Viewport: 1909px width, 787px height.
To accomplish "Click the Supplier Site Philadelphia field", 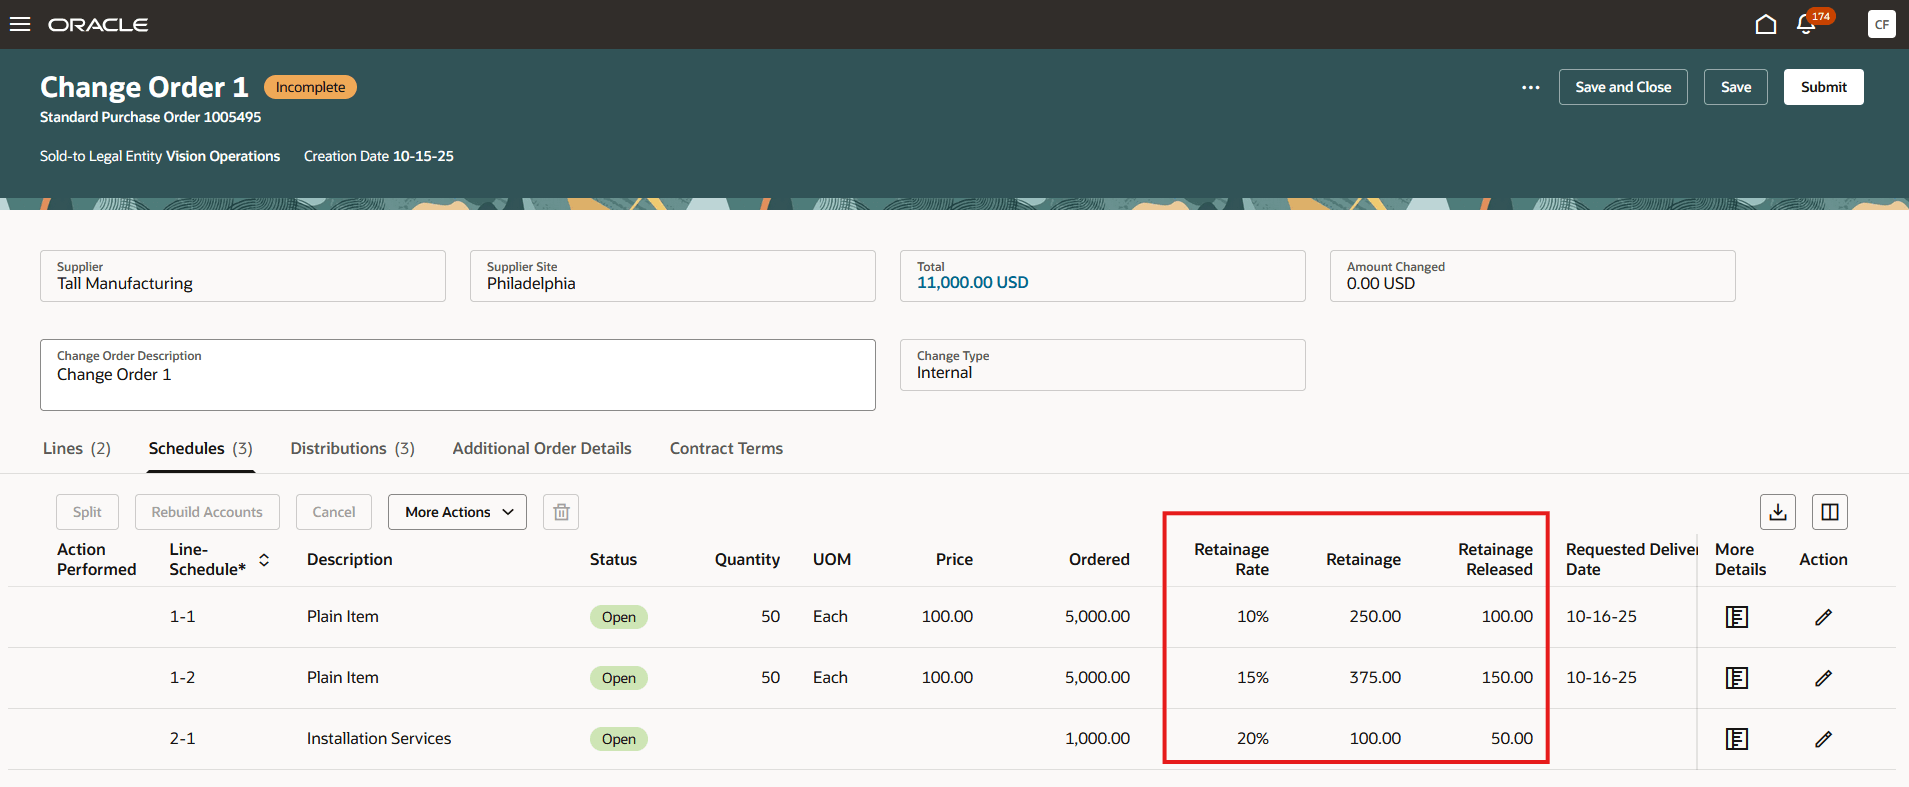I will click(673, 276).
